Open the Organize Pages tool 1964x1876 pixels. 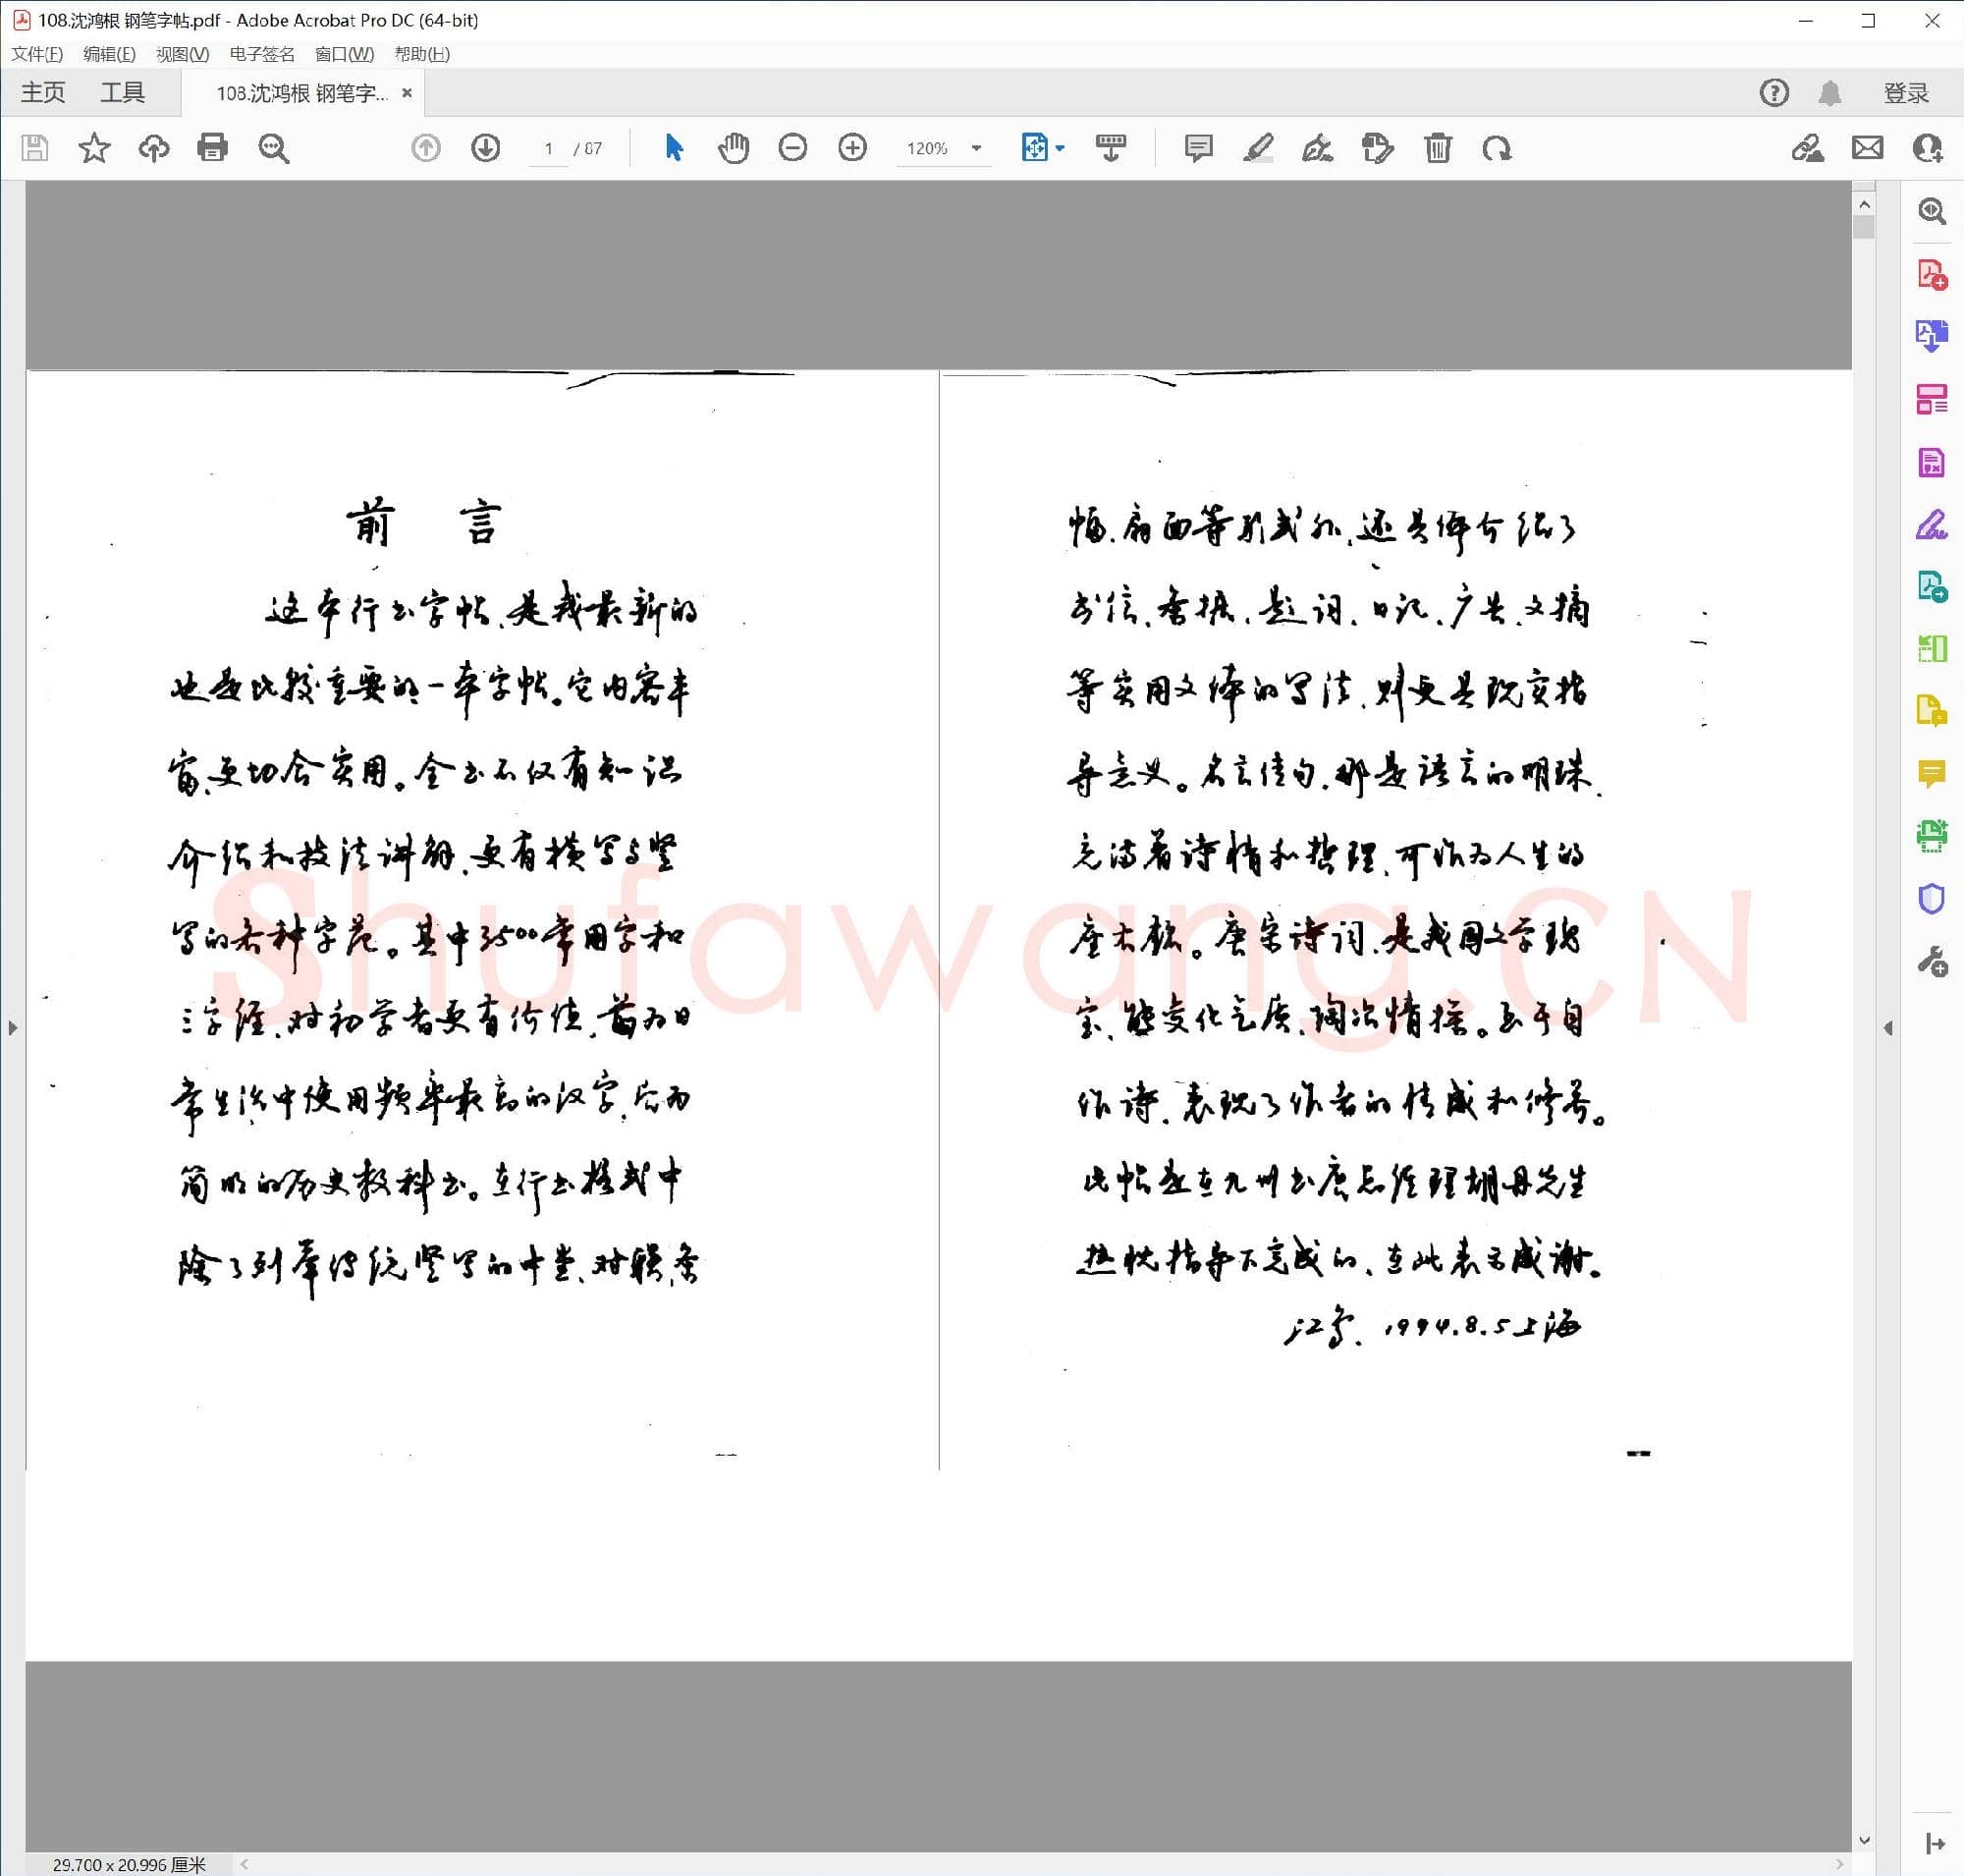pos(1933,396)
